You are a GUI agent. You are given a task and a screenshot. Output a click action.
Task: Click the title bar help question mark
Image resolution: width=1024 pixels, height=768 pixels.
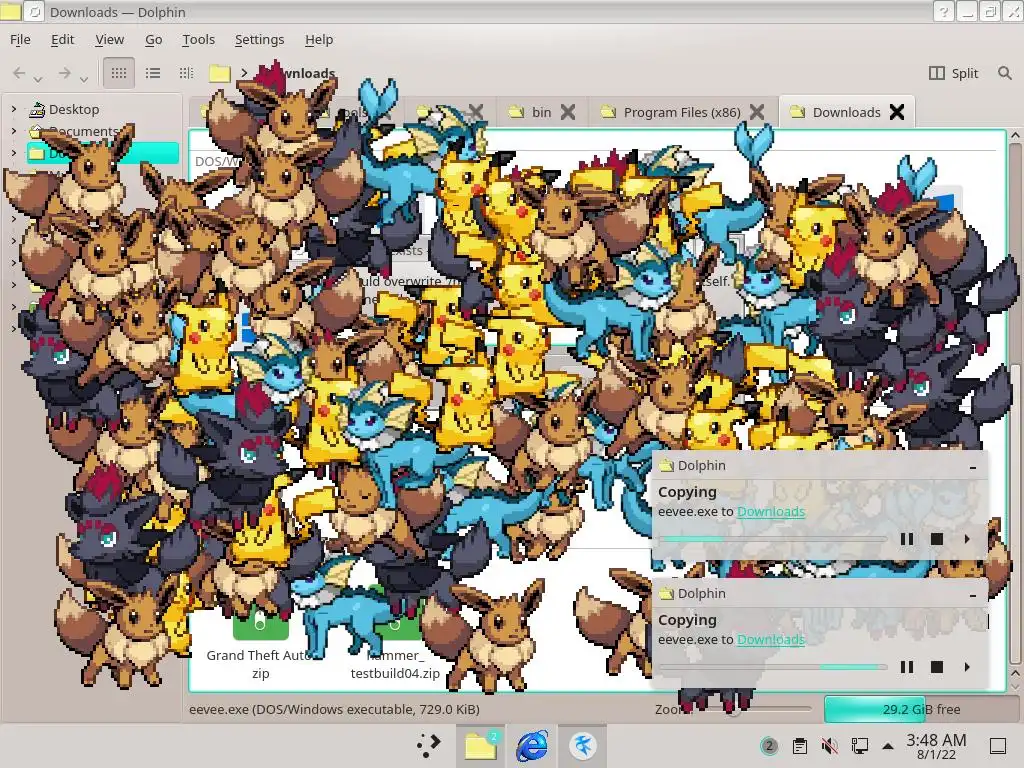pos(943,11)
